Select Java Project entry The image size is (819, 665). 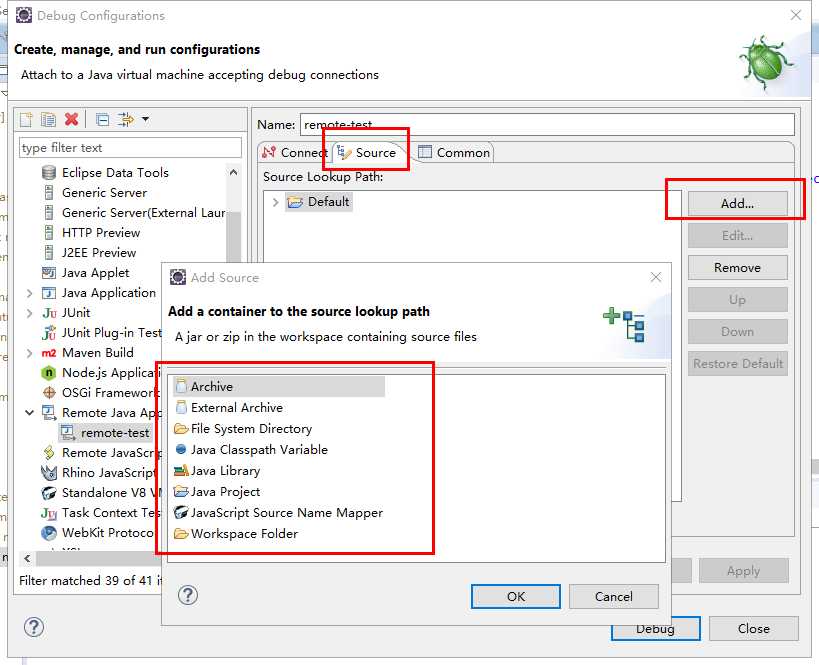click(217, 492)
